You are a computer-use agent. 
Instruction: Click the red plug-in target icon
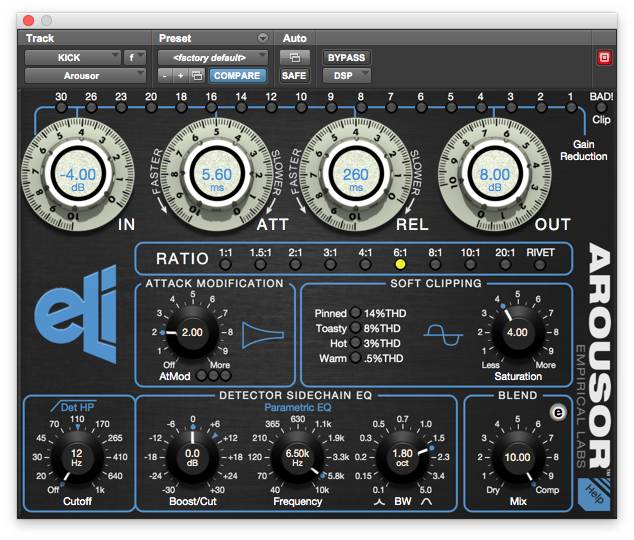[x=604, y=57]
